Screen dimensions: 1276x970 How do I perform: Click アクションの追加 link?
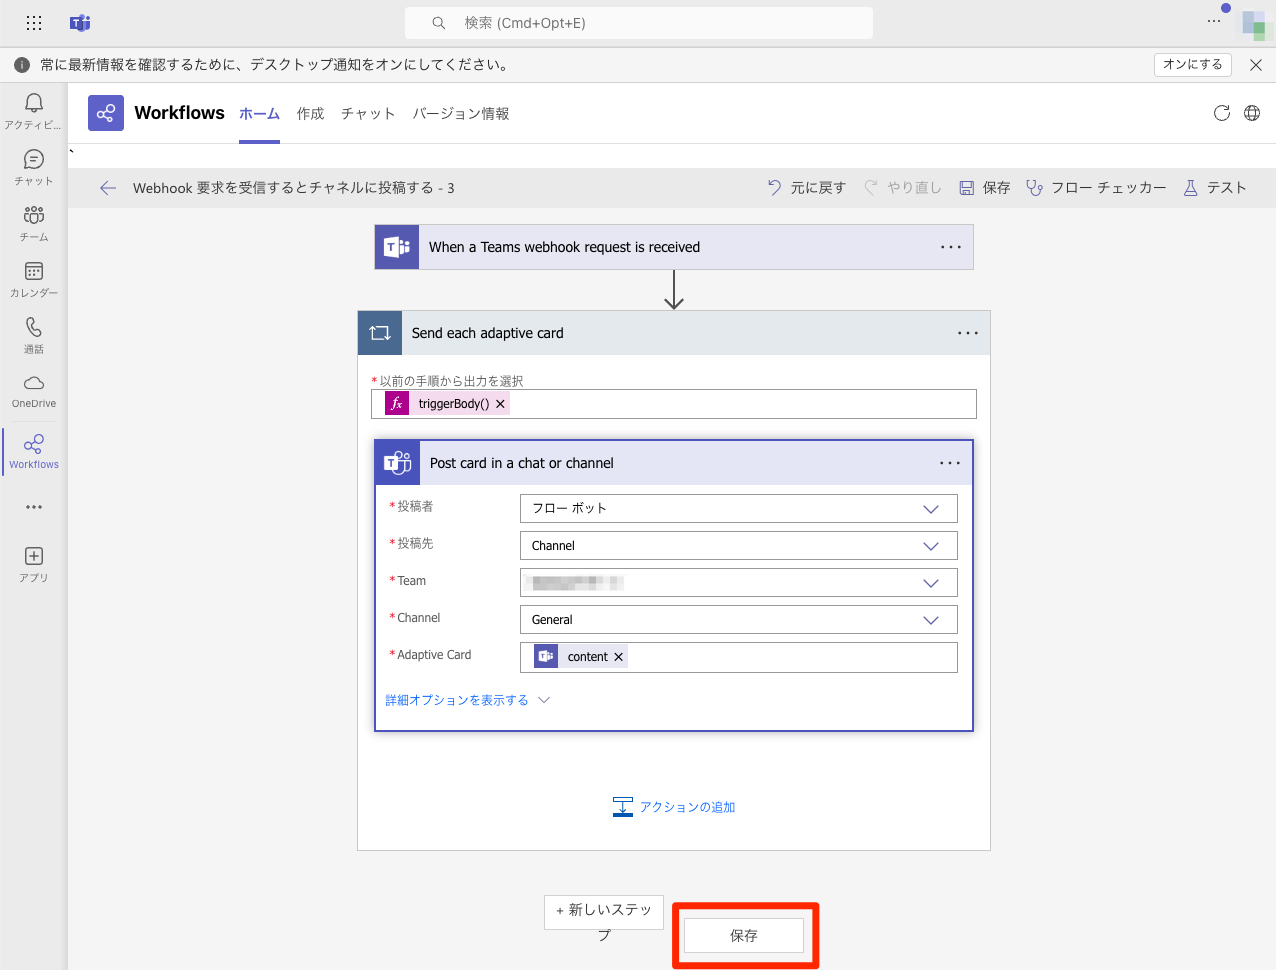[x=674, y=807]
